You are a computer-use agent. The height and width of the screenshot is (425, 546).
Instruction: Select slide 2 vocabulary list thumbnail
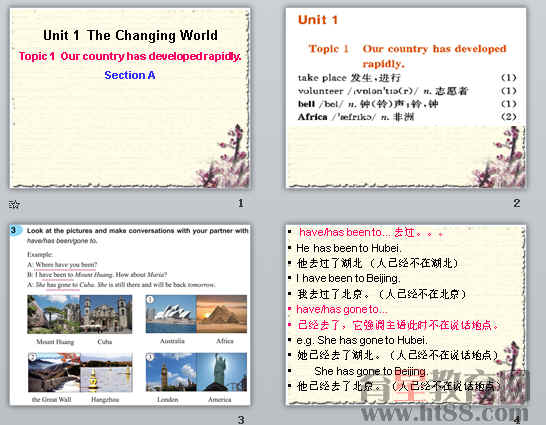406,99
